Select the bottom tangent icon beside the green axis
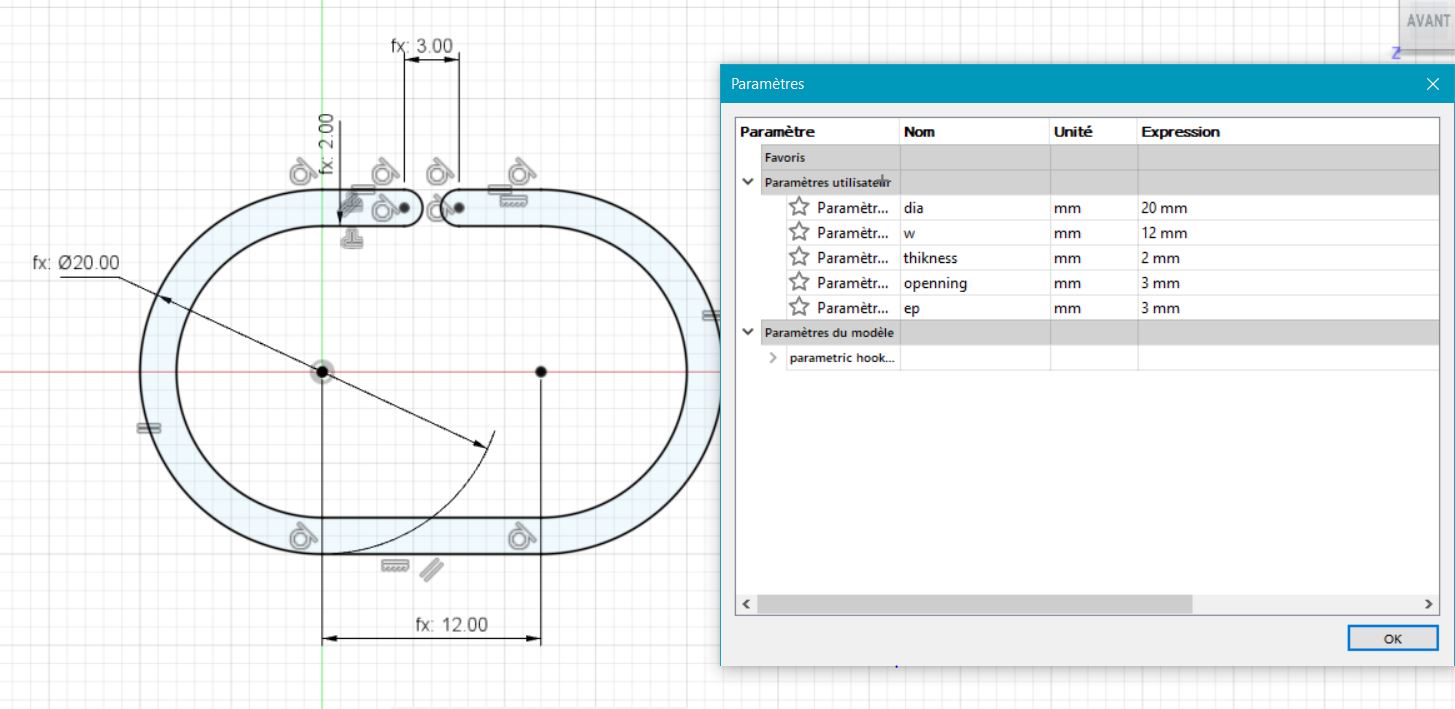The image size is (1455, 709). pyautogui.click(x=301, y=537)
